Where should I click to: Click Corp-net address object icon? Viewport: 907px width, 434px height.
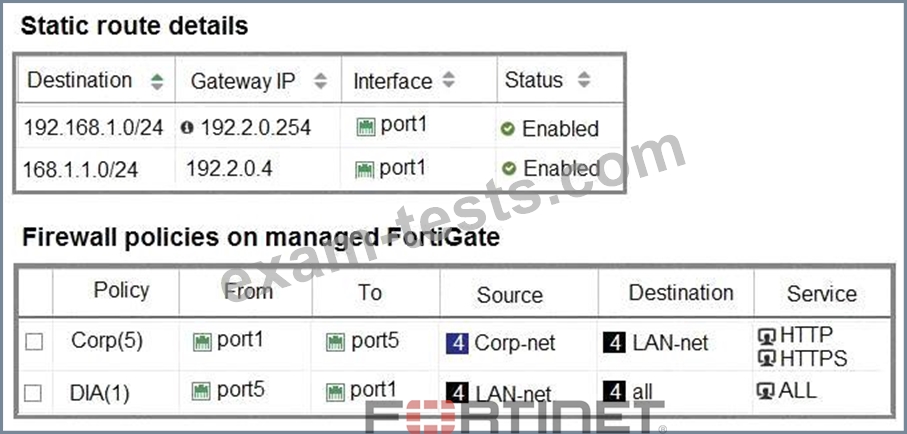[457, 343]
